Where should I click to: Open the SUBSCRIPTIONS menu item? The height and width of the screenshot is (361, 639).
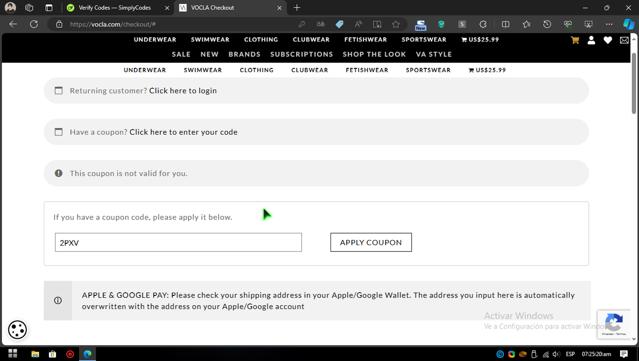pyautogui.click(x=301, y=54)
